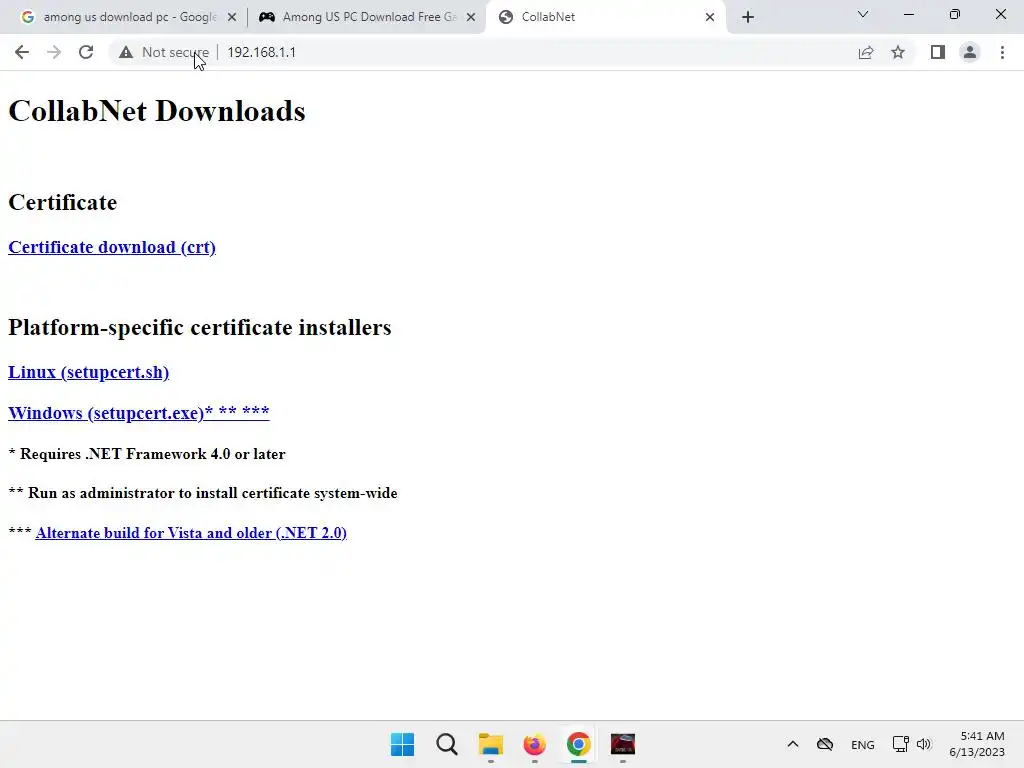Open the Windows Start menu
Image resolution: width=1024 pixels, height=768 pixels.
click(x=402, y=744)
